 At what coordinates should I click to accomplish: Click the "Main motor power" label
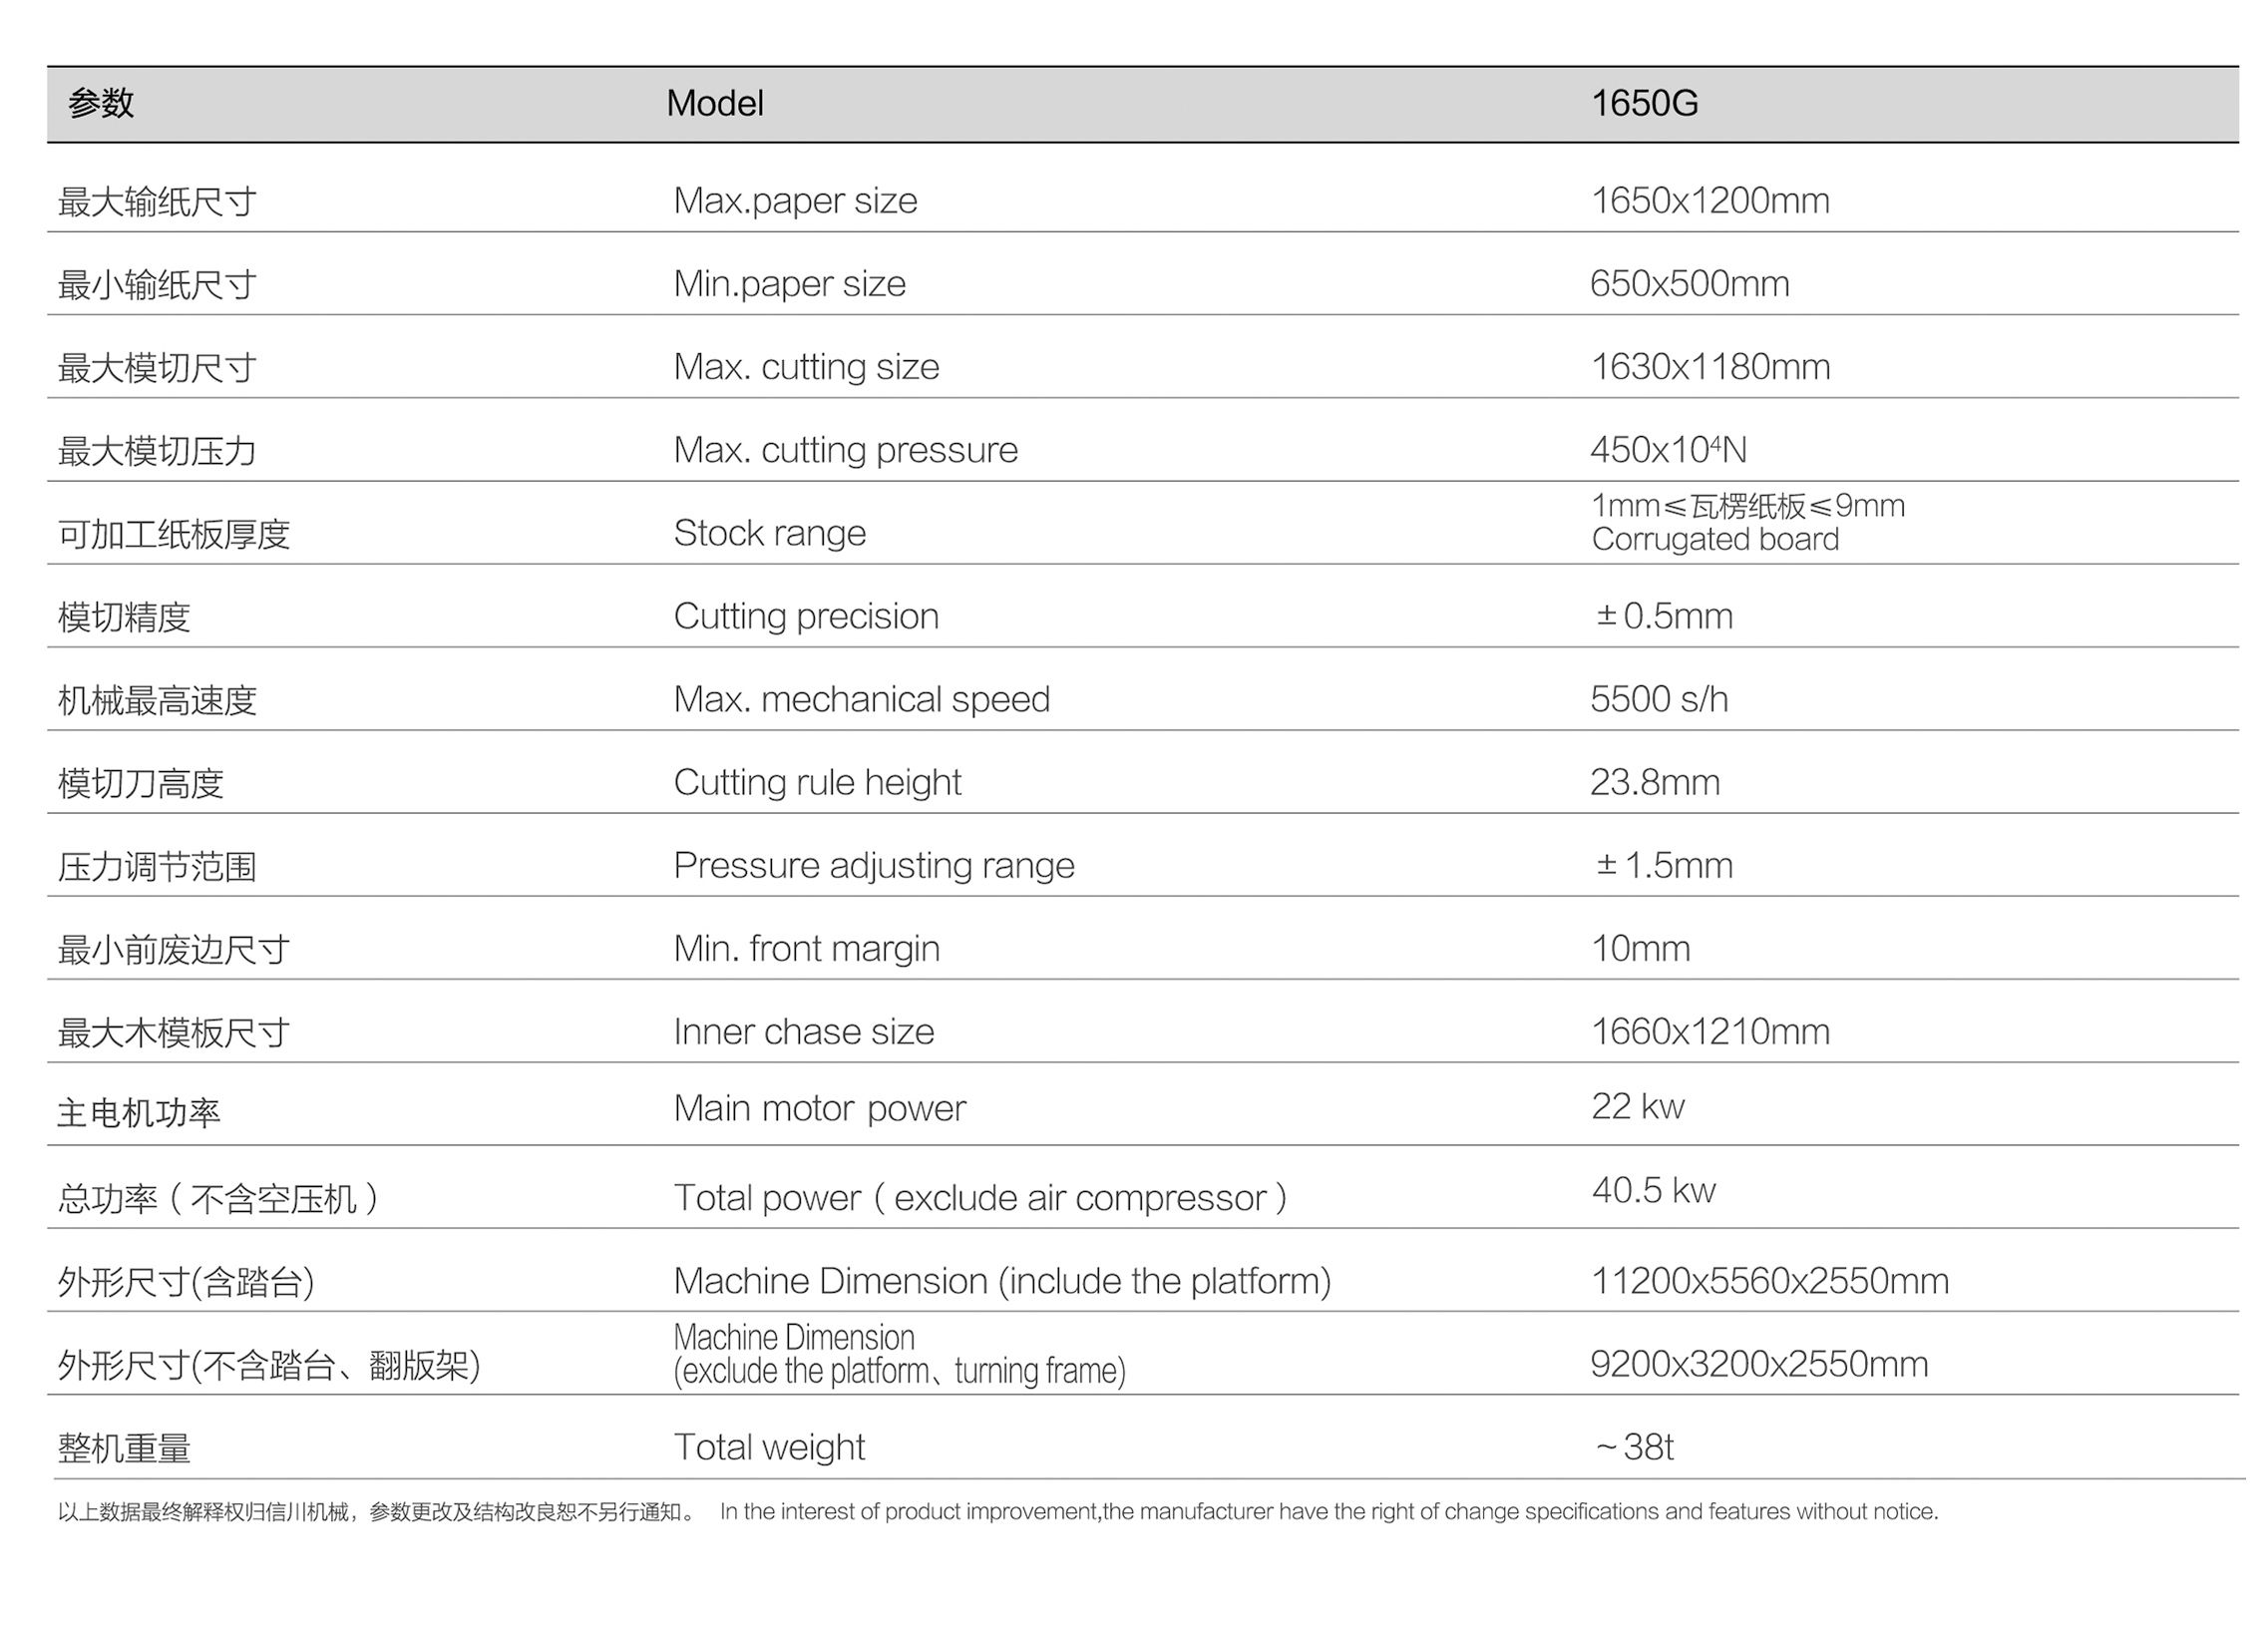[x=819, y=1108]
